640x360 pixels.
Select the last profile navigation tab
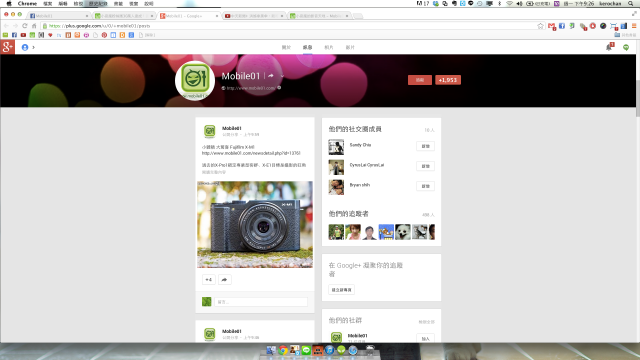(x=350, y=47)
